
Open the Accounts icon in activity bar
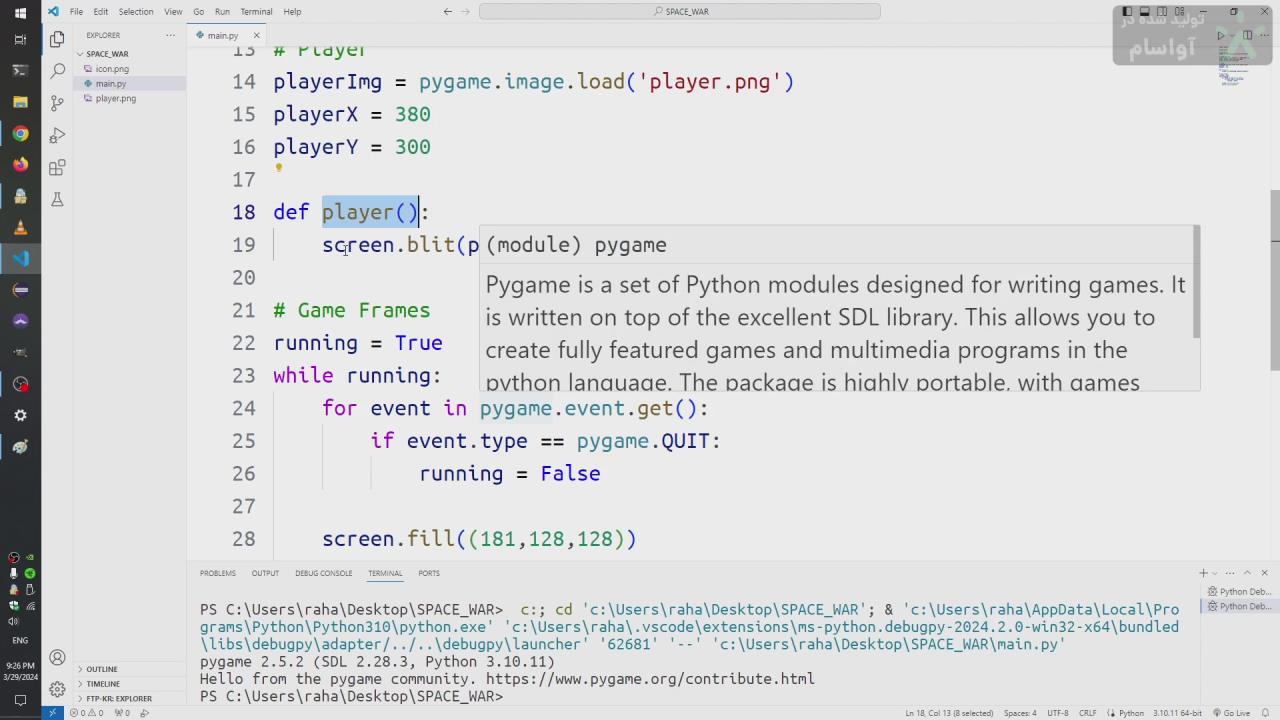click(x=57, y=658)
